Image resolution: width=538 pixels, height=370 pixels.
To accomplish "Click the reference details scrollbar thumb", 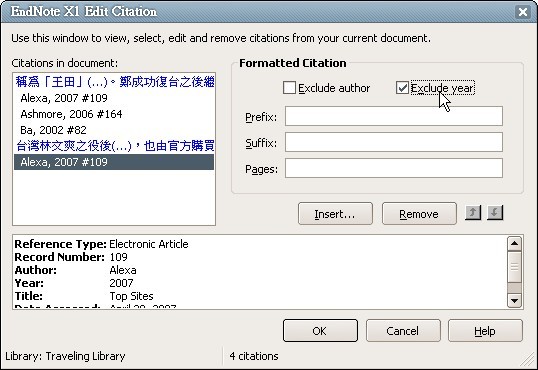I will (x=514, y=267).
